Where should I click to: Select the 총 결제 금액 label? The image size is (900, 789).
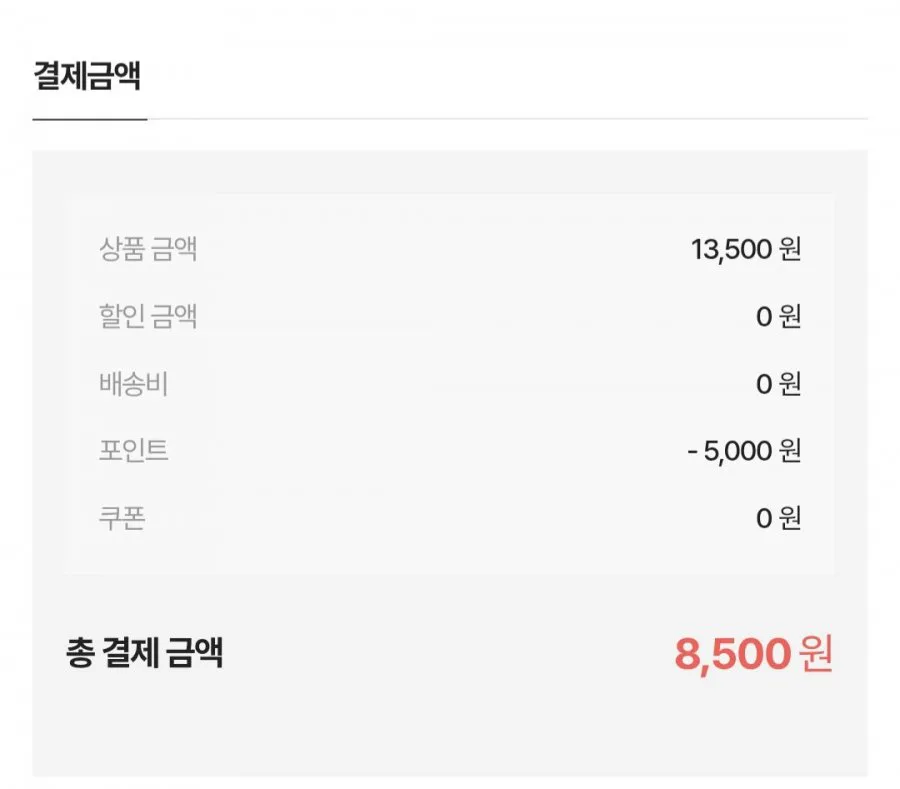(144, 652)
